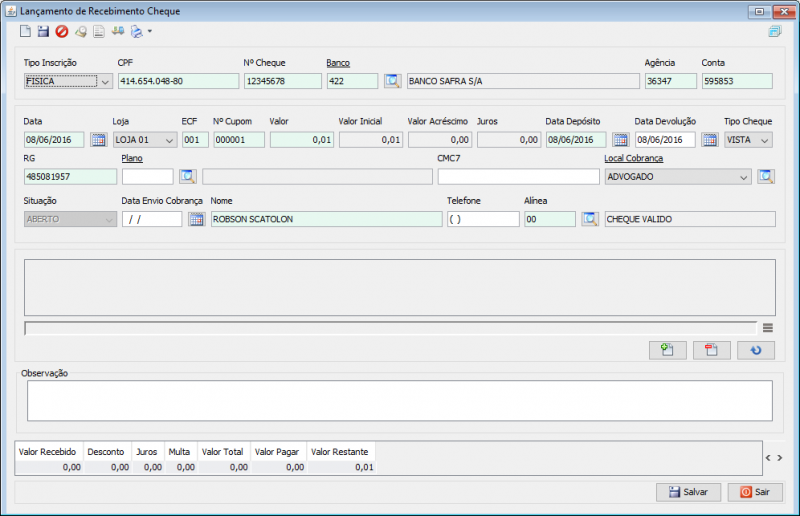Viewport: 800px width, 516px height.
Task: Click the BANCO SAFRA S/A name field
Action: point(523,81)
